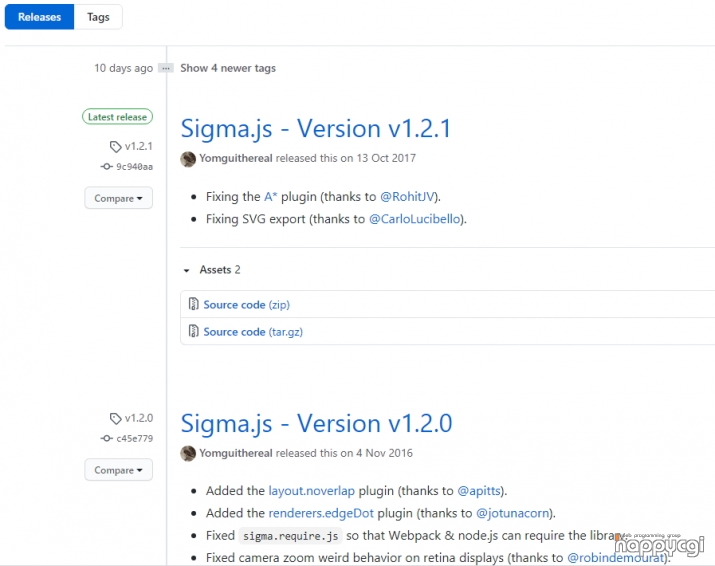Click the '10 days ago' timestamp
715x566 pixels.
[124, 68]
